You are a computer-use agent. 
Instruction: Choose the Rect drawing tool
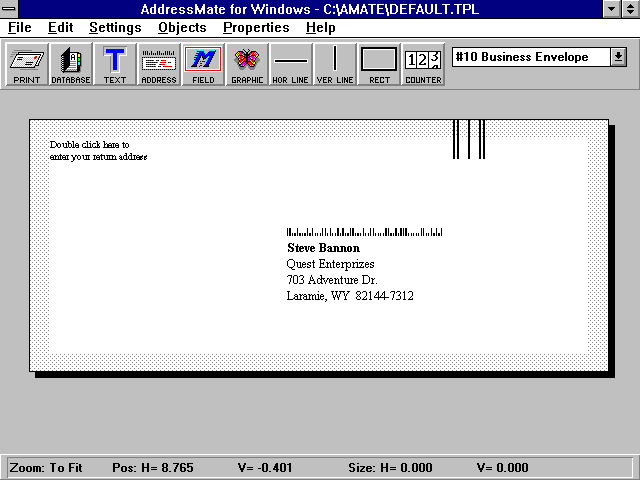point(379,64)
